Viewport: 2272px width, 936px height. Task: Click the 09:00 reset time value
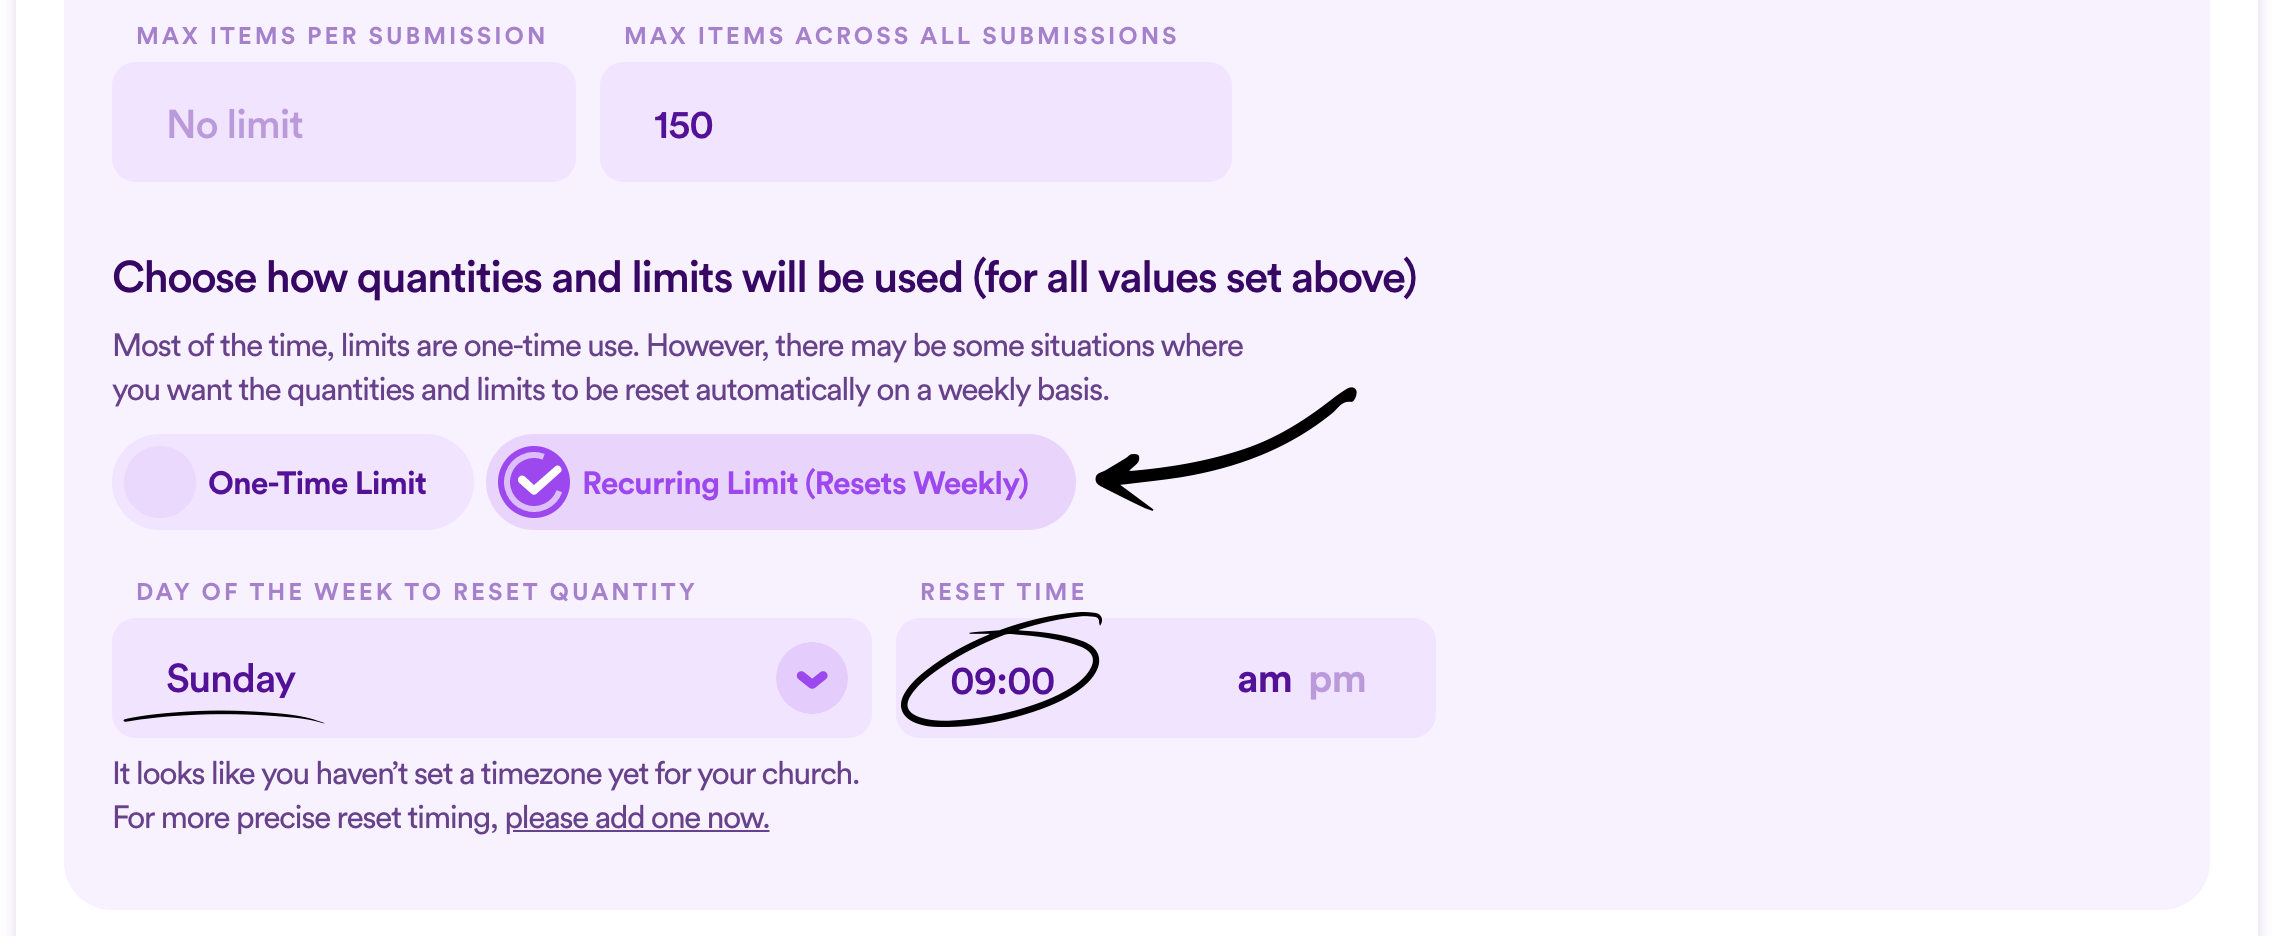point(1004,679)
